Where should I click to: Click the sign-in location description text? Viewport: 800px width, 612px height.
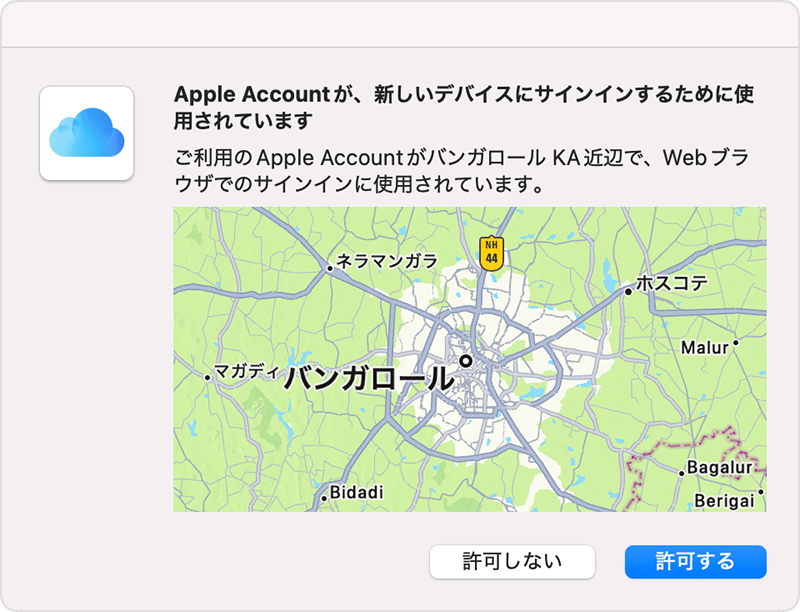click(462, 171)
